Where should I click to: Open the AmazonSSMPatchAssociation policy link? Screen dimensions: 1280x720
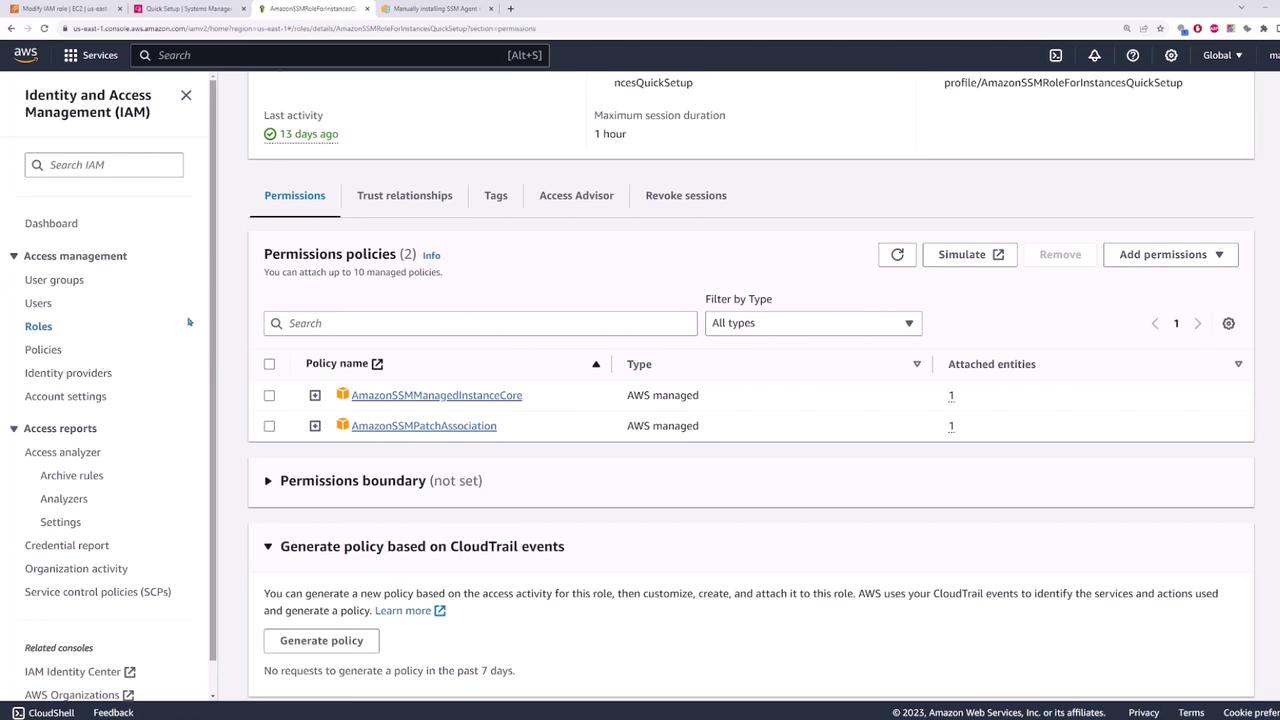(x=424, y=426)
